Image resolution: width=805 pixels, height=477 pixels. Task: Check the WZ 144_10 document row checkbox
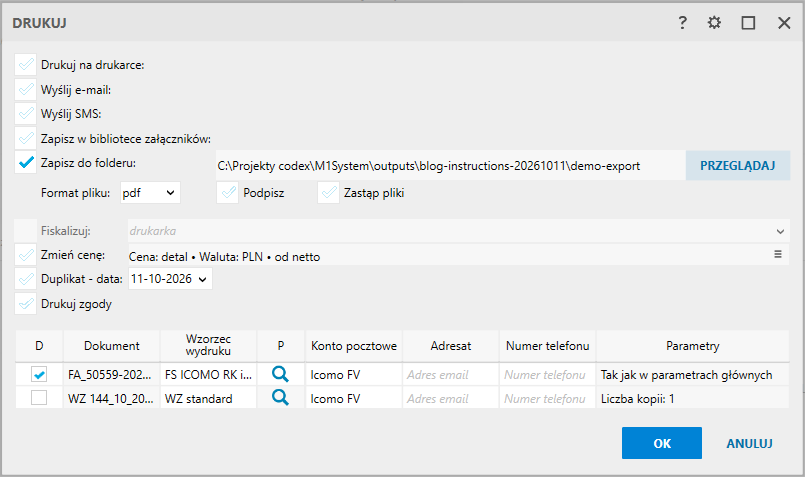click(39, 398)
